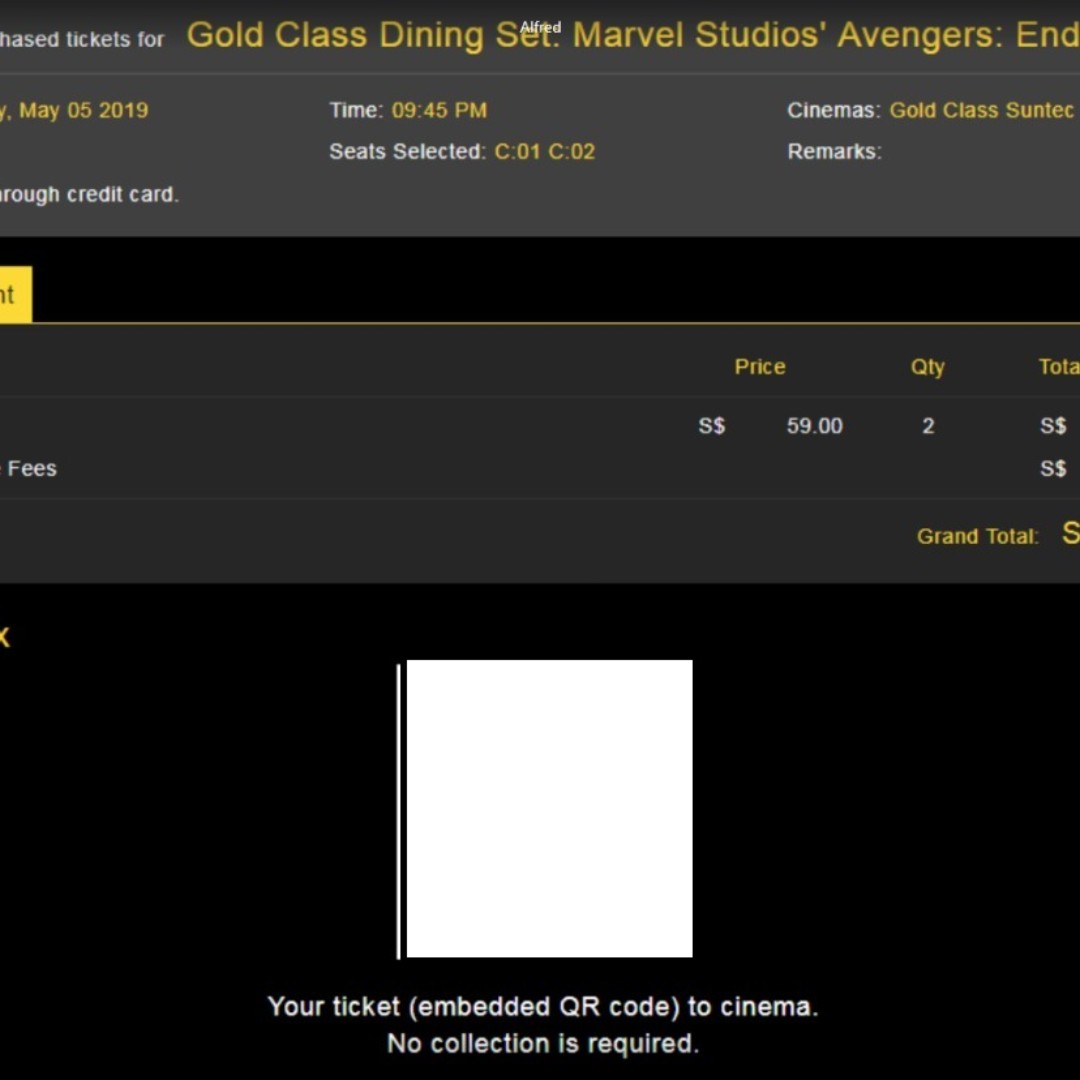
Task: Click the 59.00 price amount
Action: [x=814, y=426]
